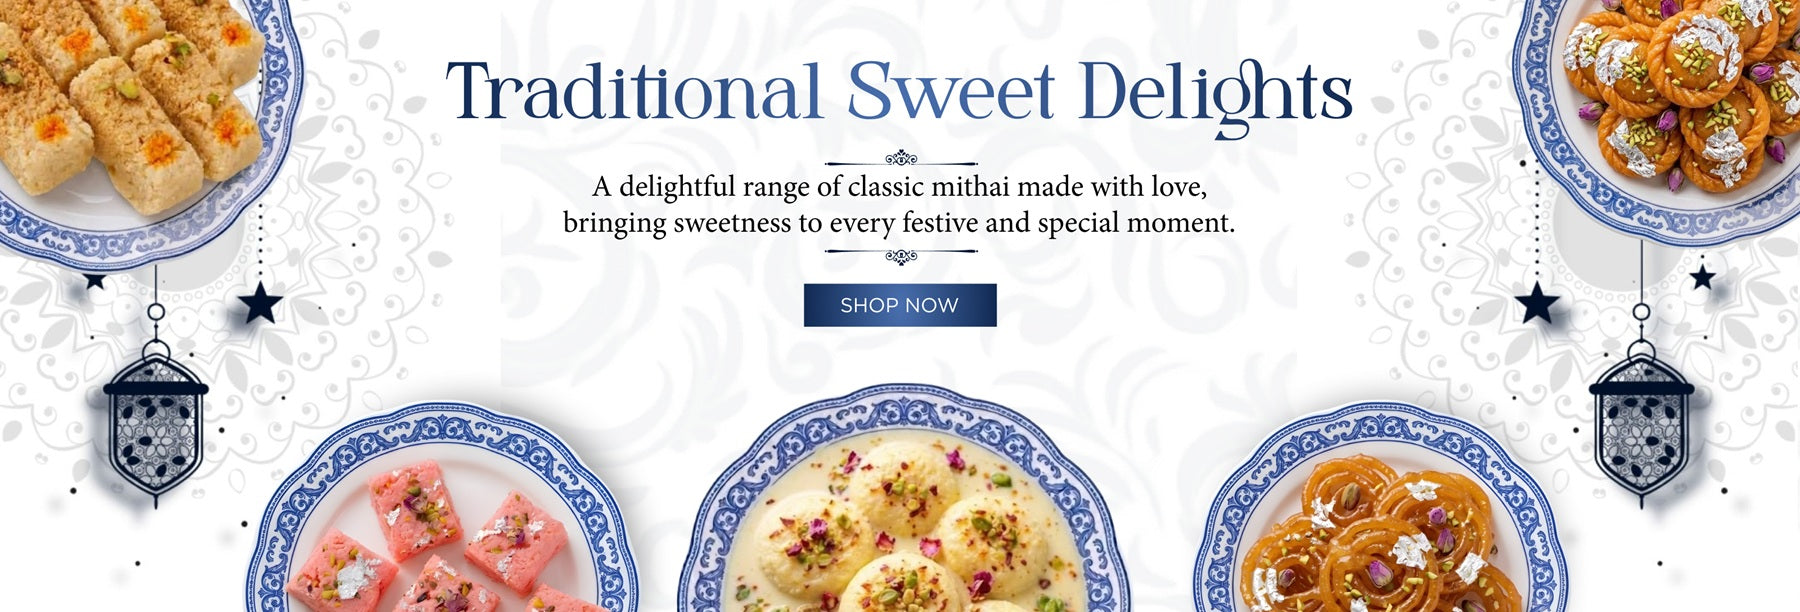1800x612 pixels.
Task: Click the large star left of the right lantern
Action: [x=1537, y=302]
